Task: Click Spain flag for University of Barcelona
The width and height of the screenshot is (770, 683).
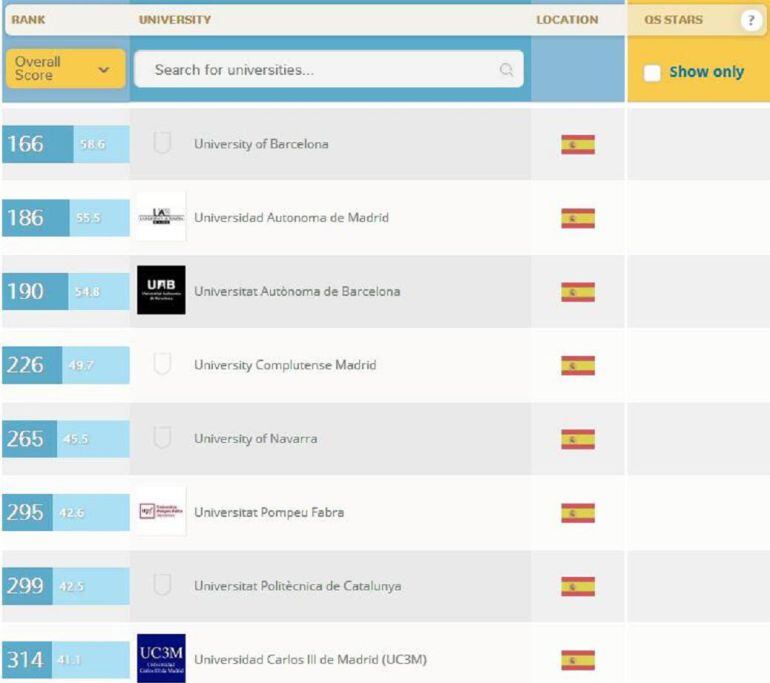Action: (578, 144)
